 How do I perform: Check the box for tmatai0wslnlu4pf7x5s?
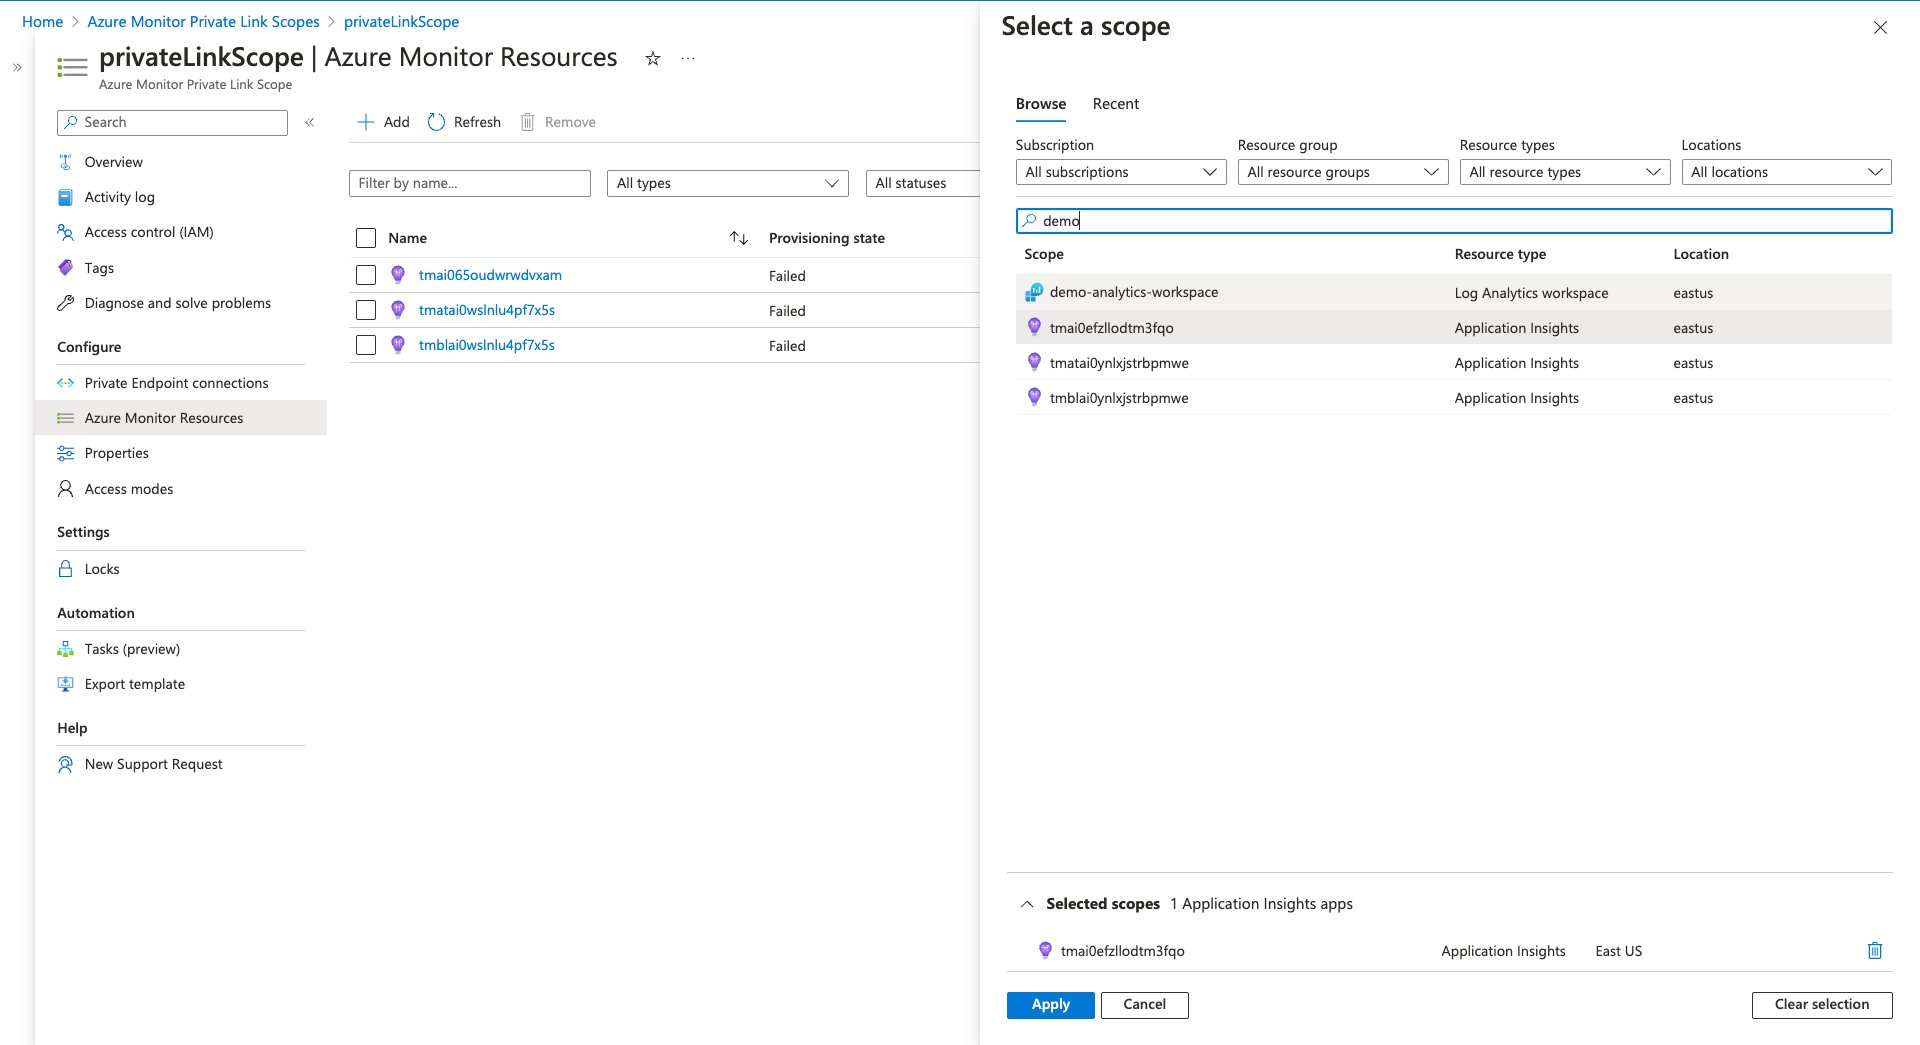[x=366, y=310]
